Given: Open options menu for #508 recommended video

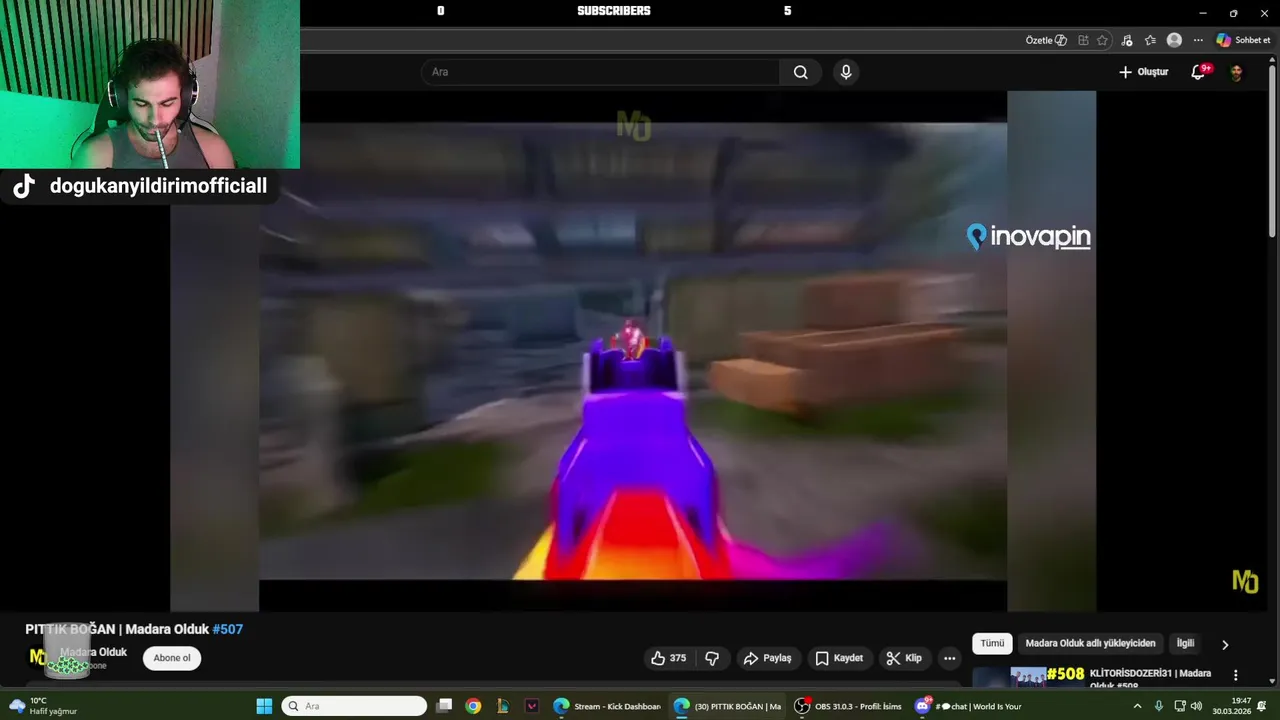Looking at the screenshot, I should [x=1235, y=676].
